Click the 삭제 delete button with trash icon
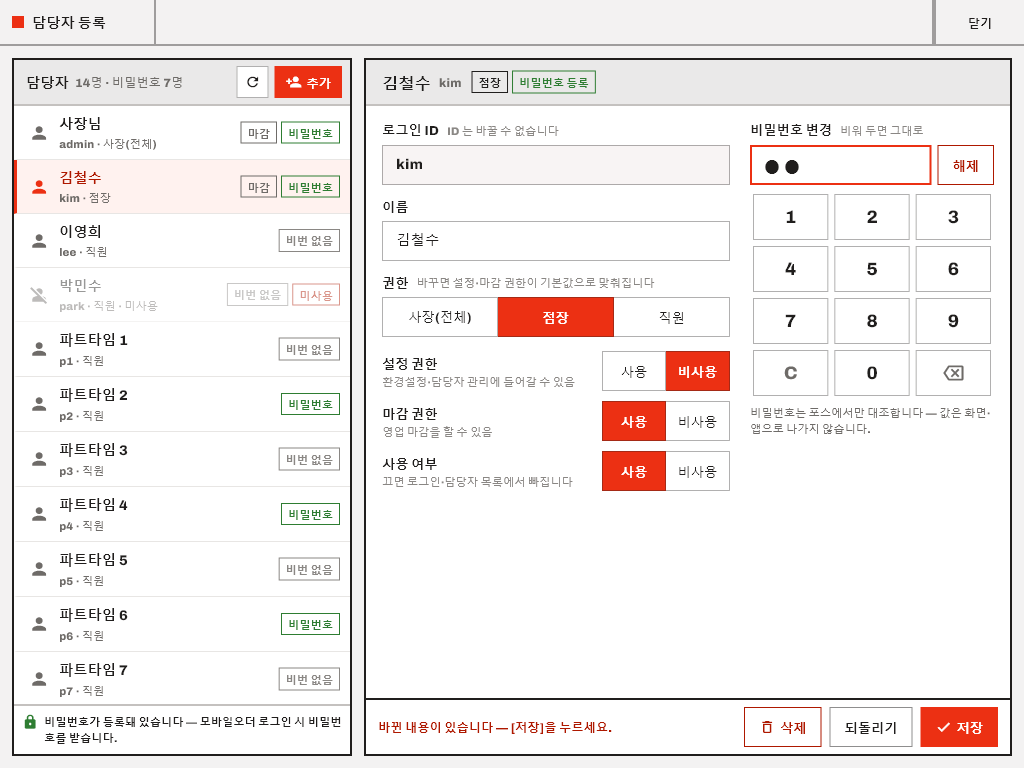This screenshot has height=768, width=1024. 782,727
